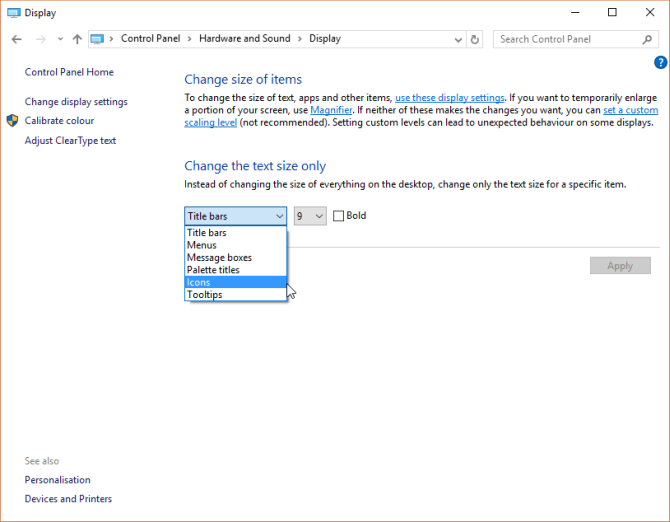Image resolution: width=670 pixels, height=522 pixels.
Task: Click the back navigation arrow
Action: [16, 39]
